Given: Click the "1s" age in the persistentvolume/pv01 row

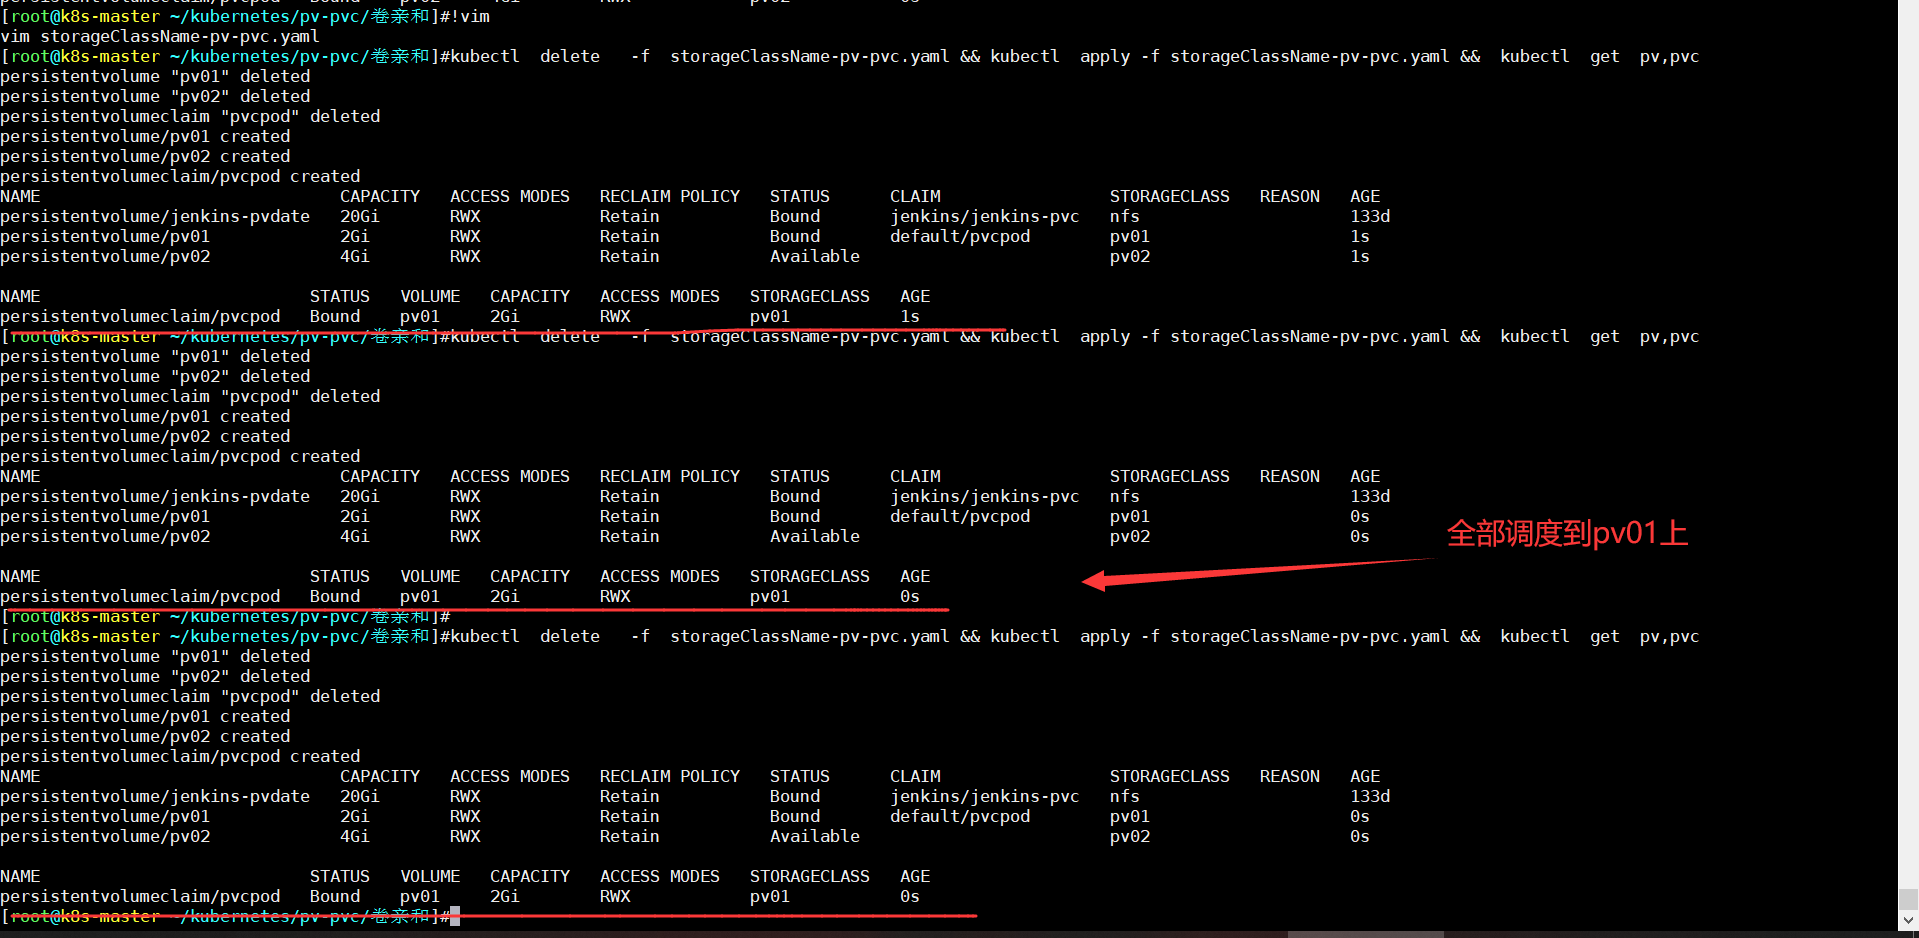Looking at the screenshot, I should tap(1360, 236).
